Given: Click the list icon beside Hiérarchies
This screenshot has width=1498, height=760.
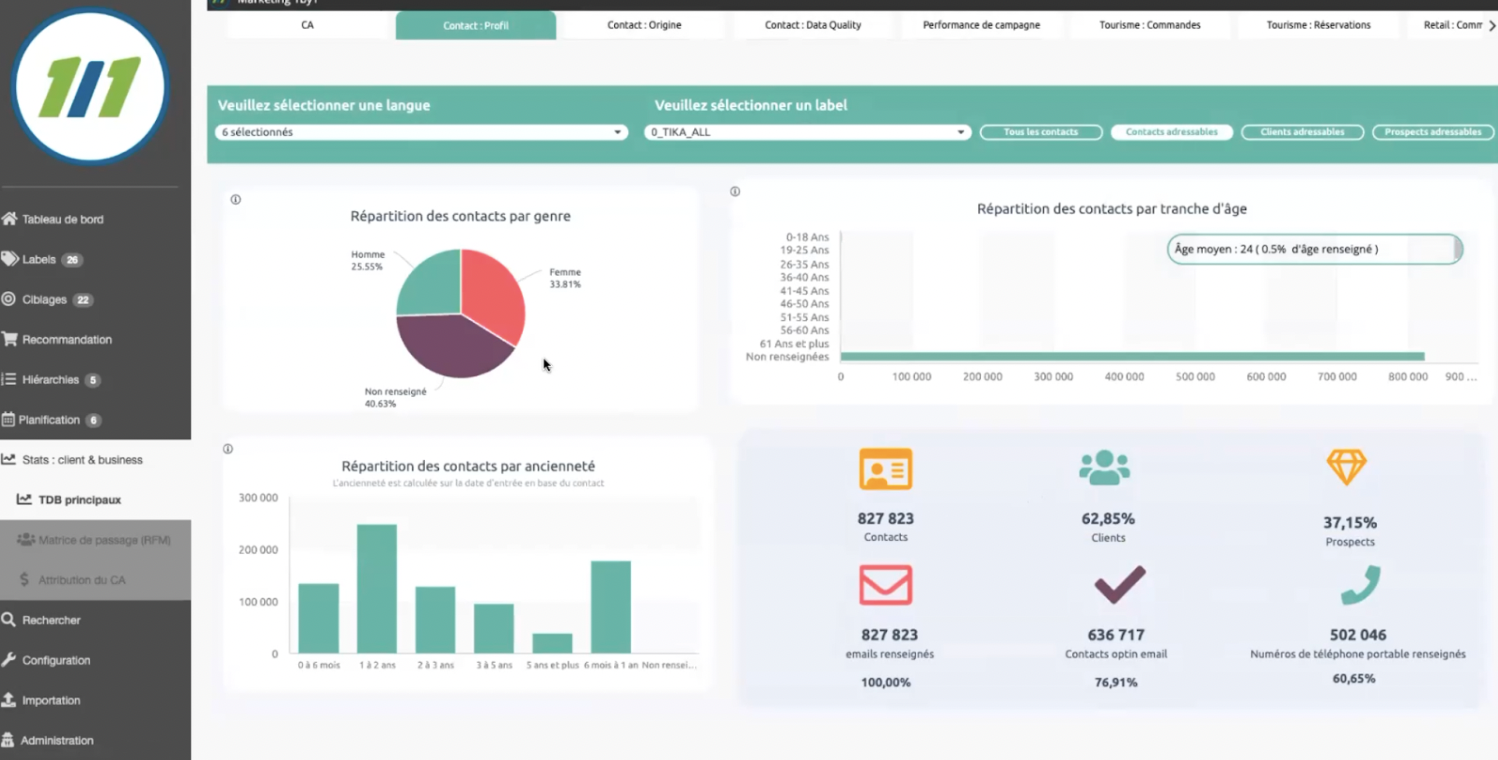Looking at the screenshot, I should point(9,379).
